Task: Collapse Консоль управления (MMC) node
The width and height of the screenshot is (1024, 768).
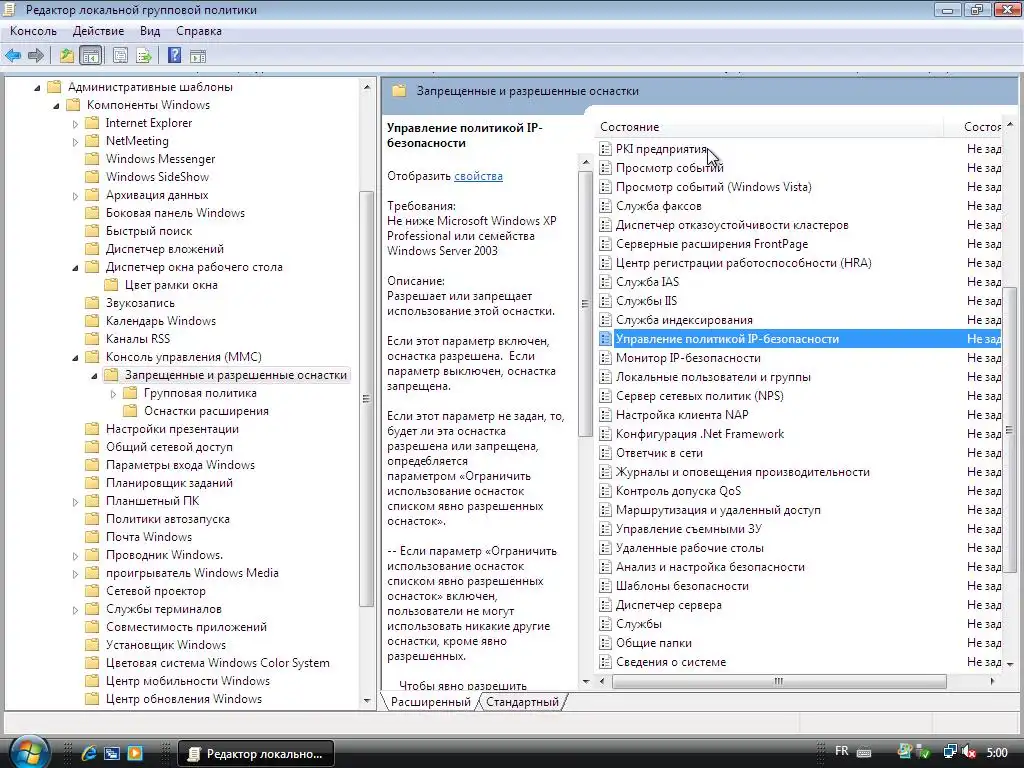Action: pos(75,358)
